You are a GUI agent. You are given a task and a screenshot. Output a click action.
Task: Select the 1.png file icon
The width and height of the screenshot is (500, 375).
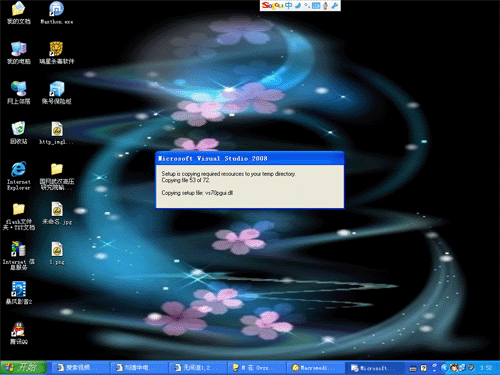pos(57,253)
